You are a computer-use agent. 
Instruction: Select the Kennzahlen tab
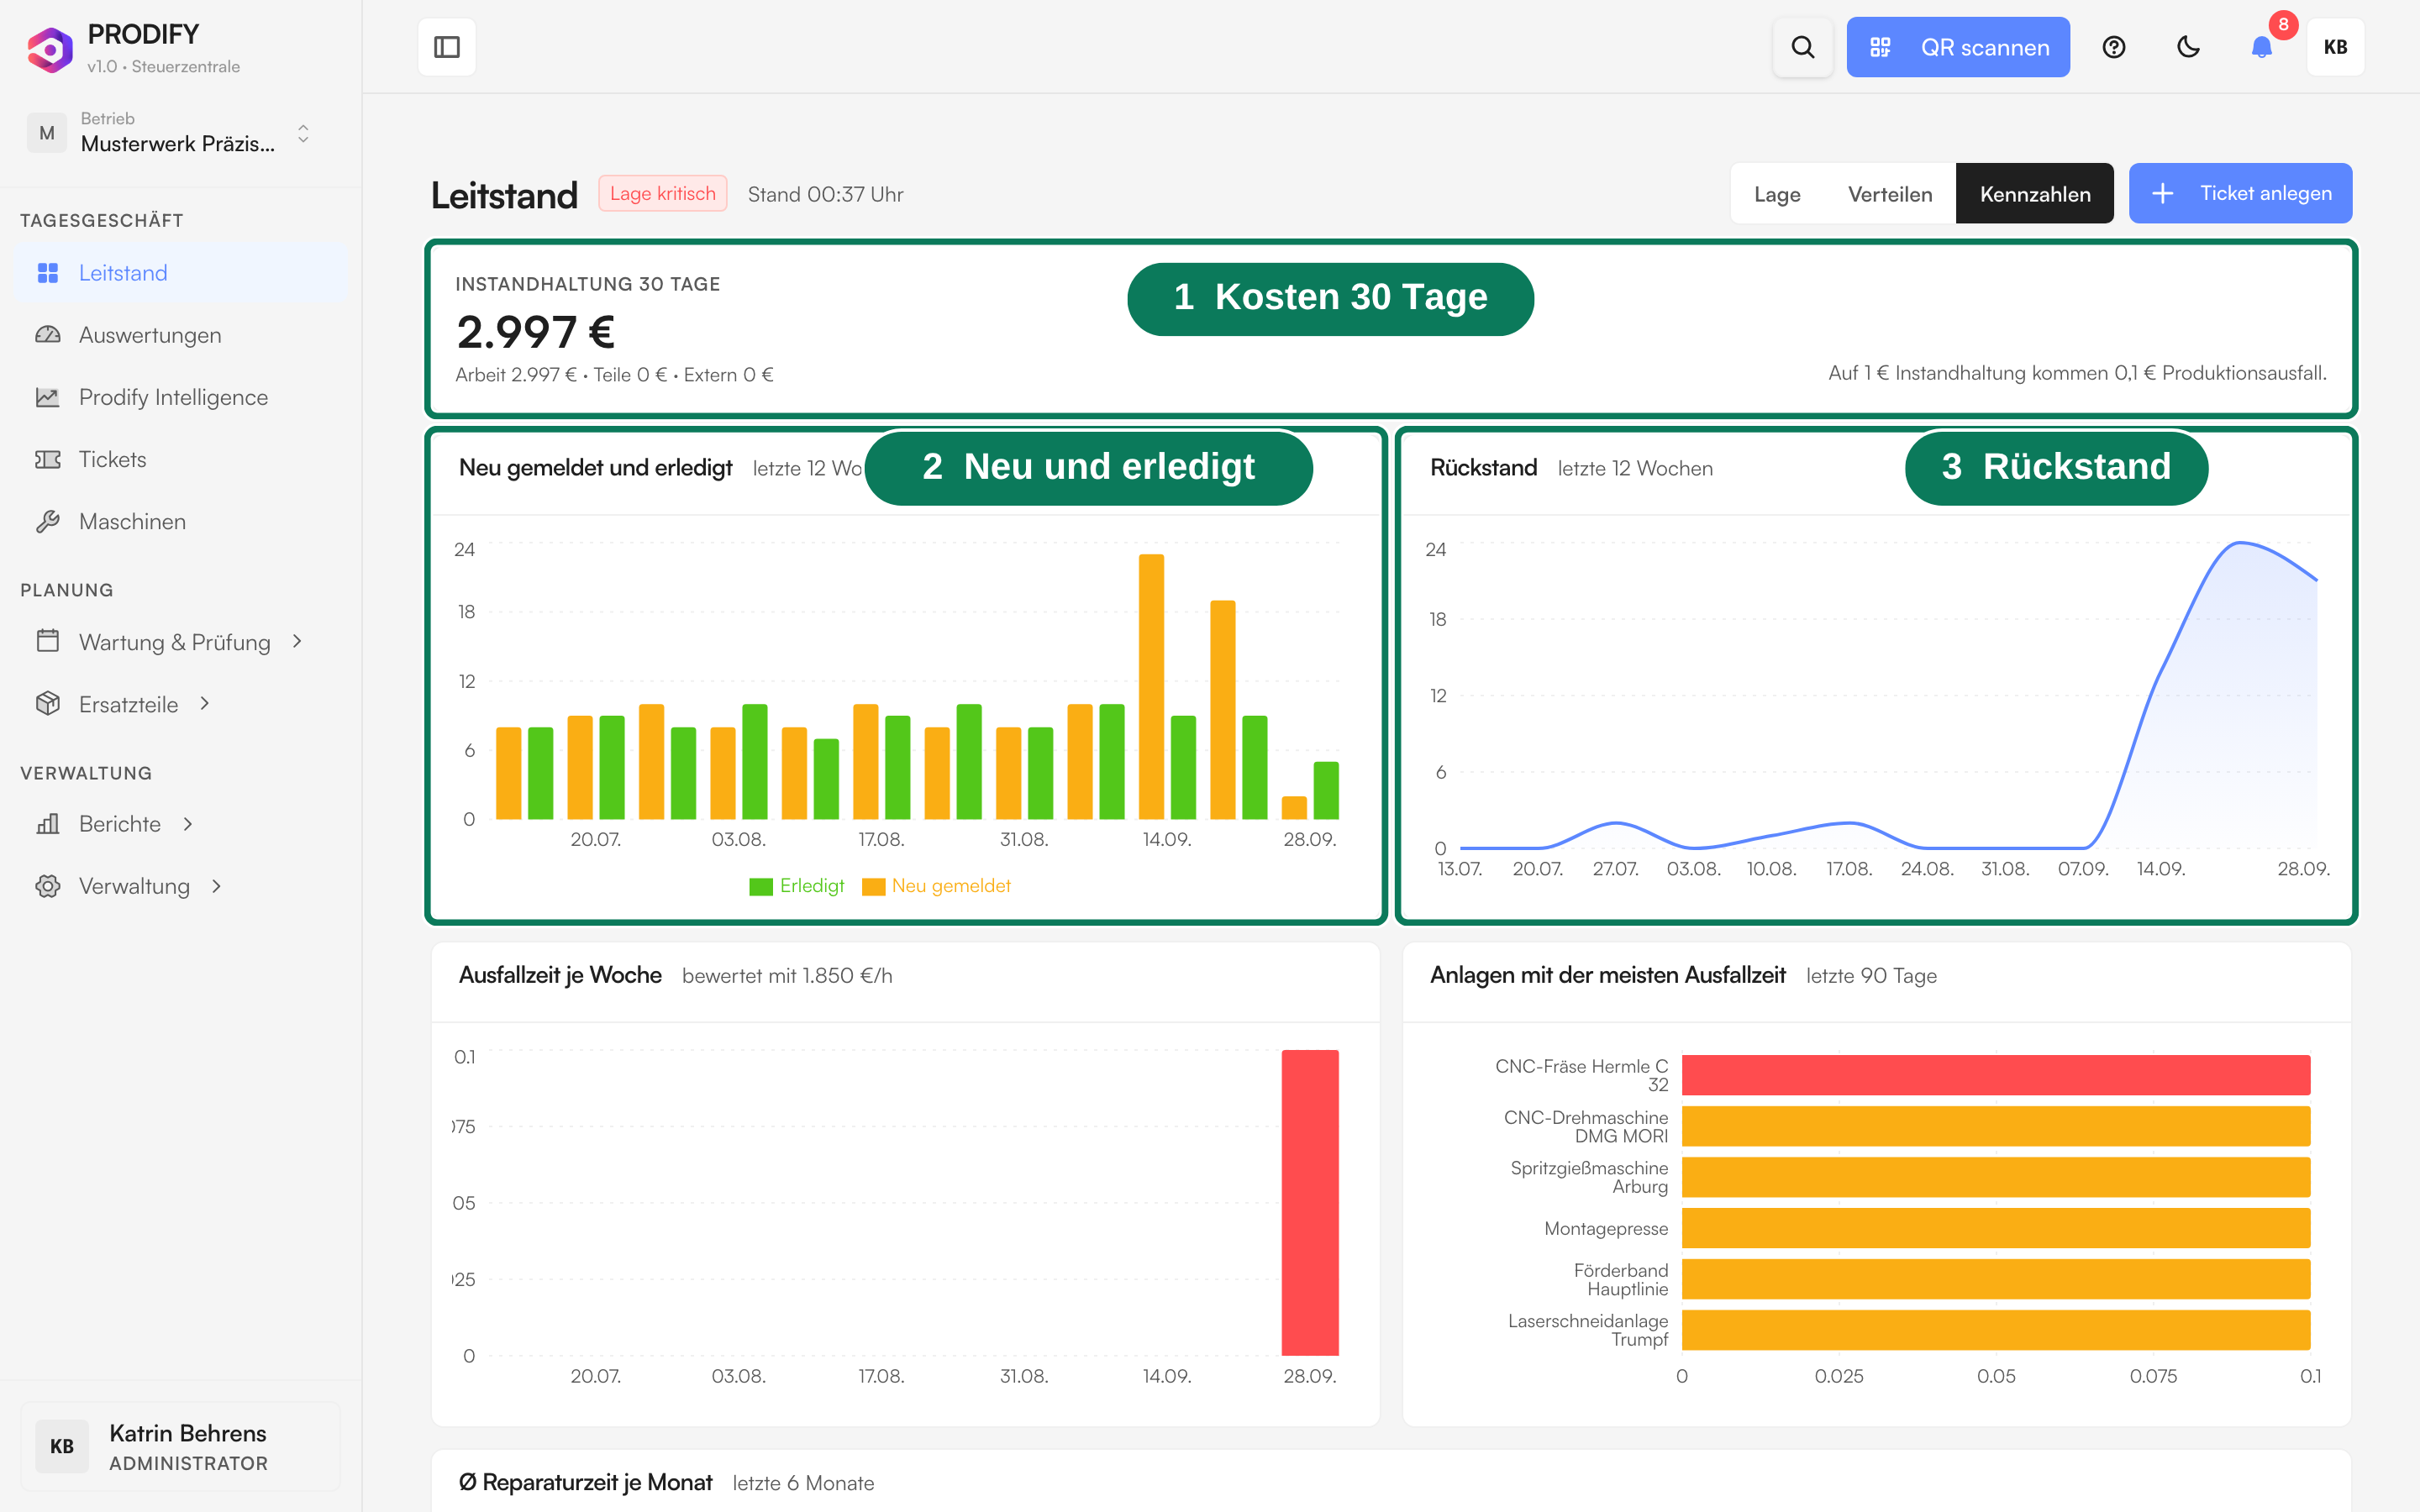[x=2035, y=194]
